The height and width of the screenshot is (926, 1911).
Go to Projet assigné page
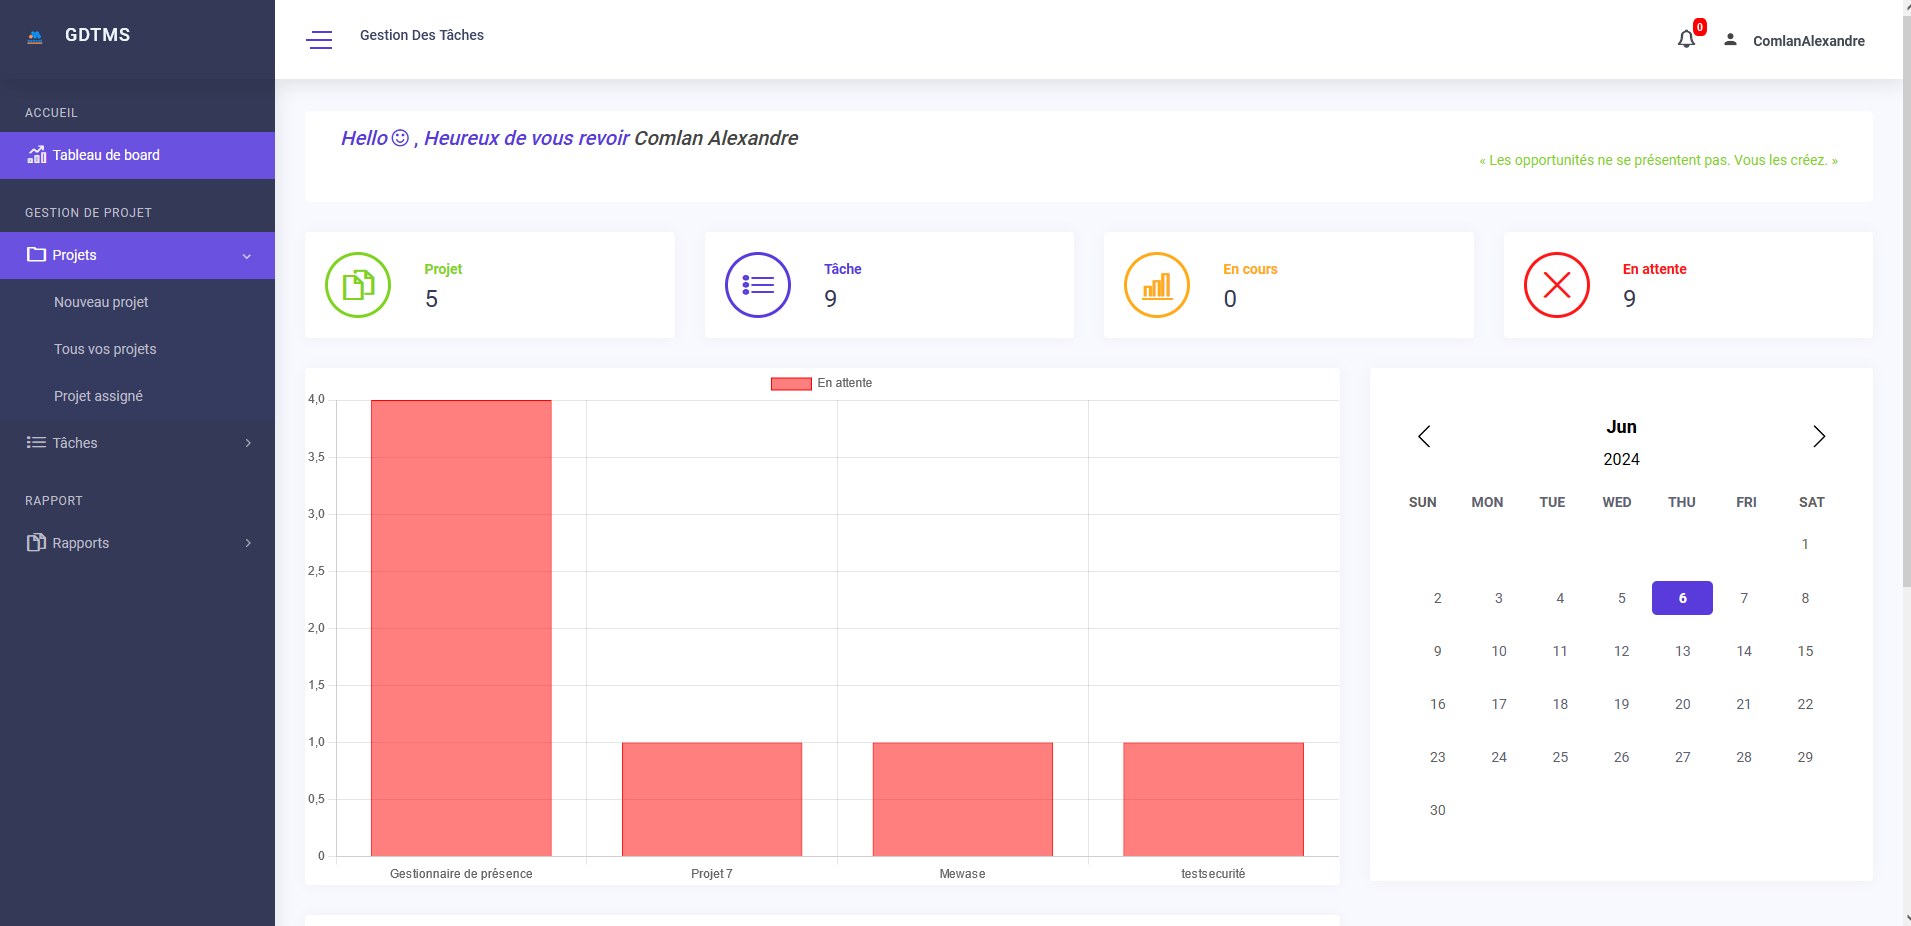point(98,396)
